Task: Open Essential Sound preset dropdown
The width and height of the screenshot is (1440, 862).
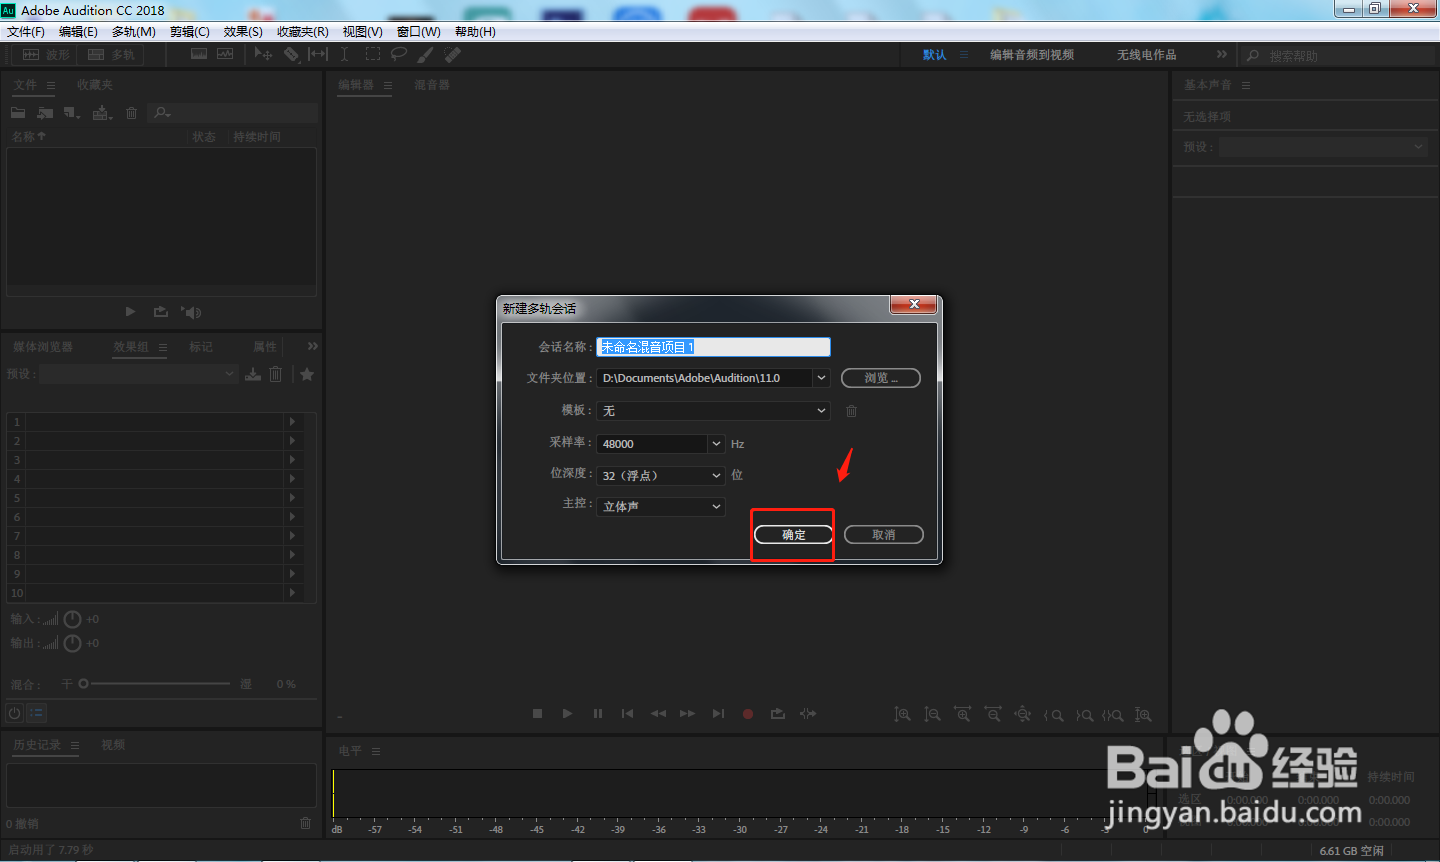Action: click(x=1323, y=147)
